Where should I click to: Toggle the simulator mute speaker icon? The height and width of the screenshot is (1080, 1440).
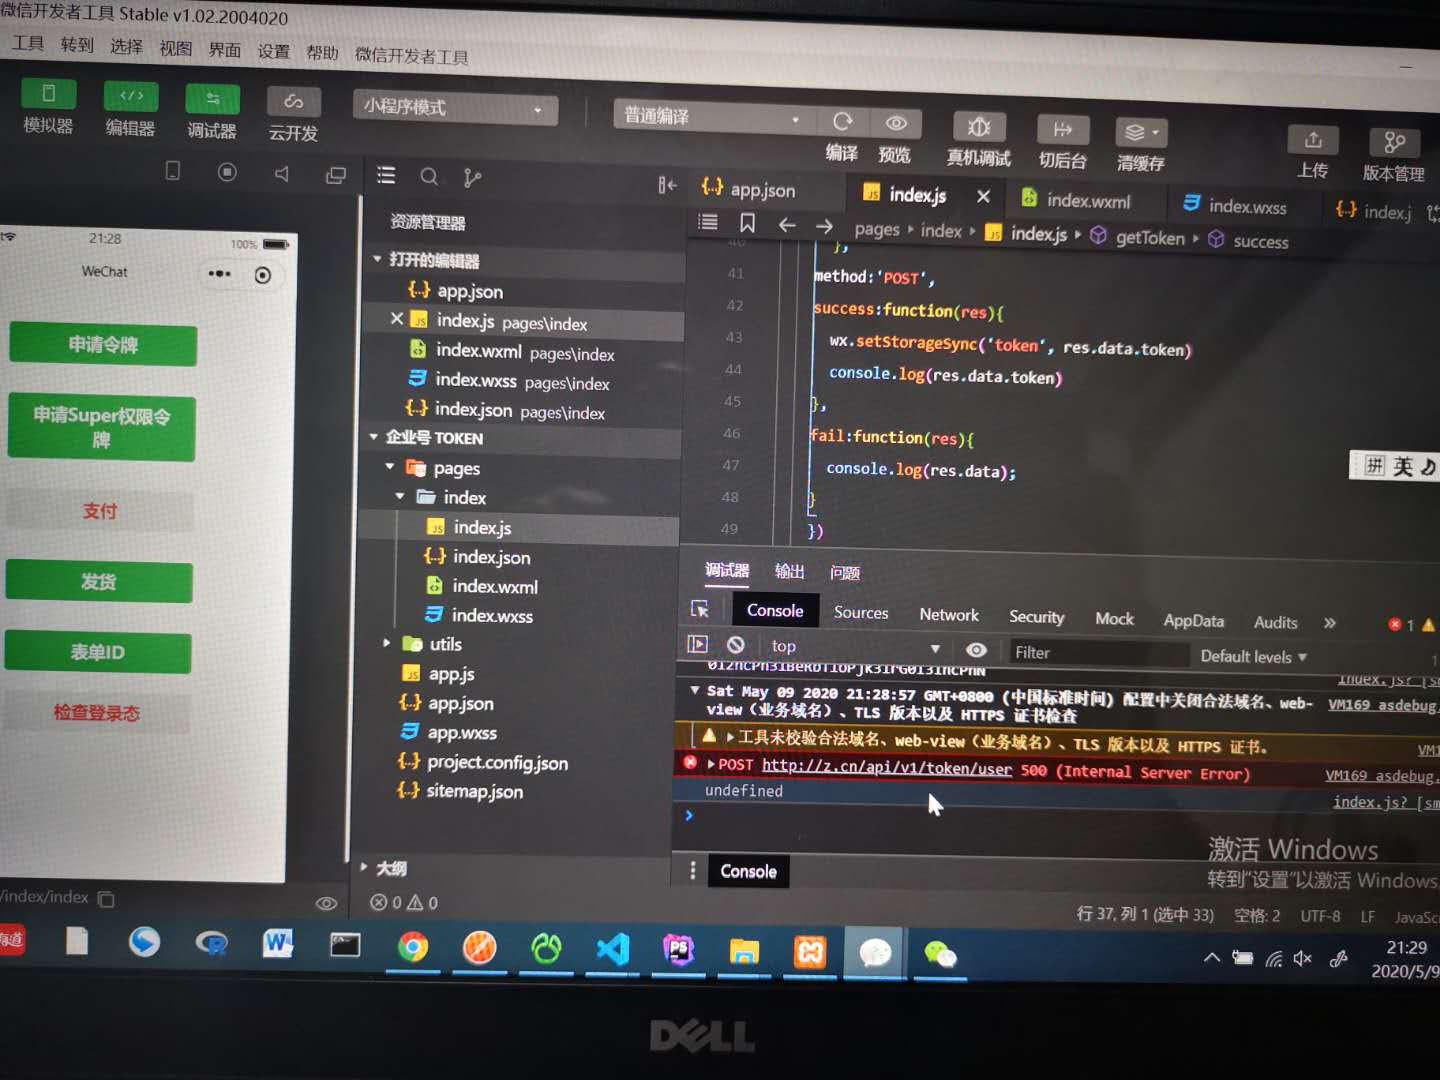pos(282,174)
